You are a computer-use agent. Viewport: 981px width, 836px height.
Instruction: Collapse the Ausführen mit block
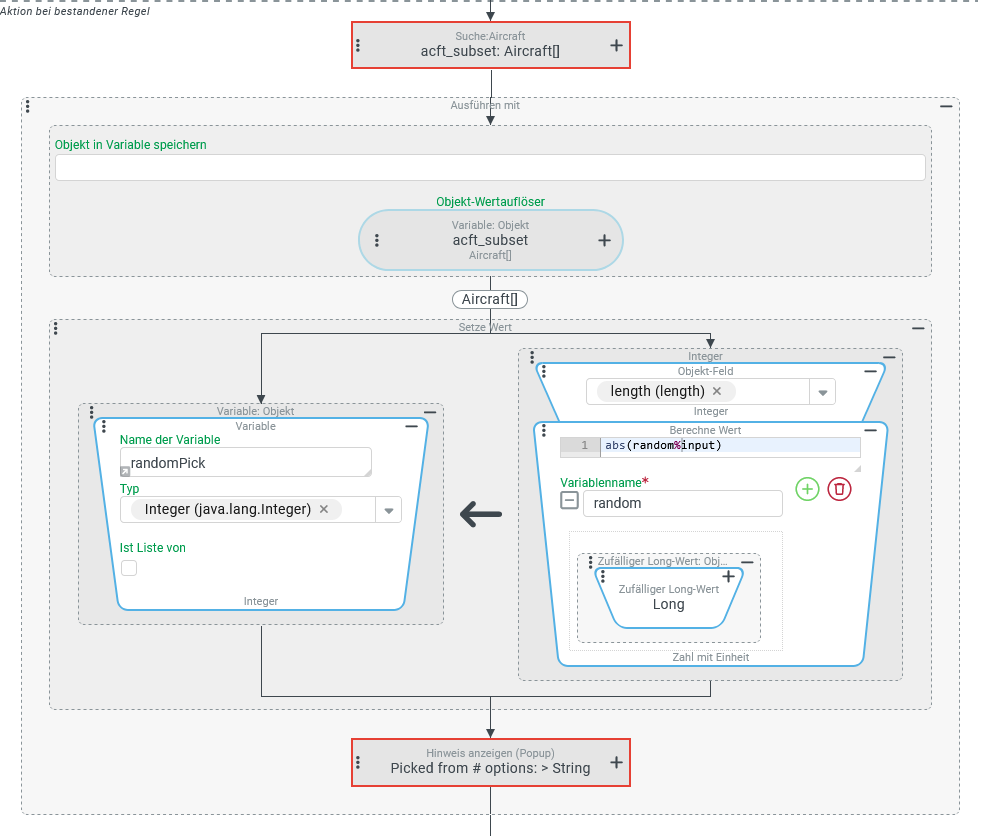click(946, 106)
